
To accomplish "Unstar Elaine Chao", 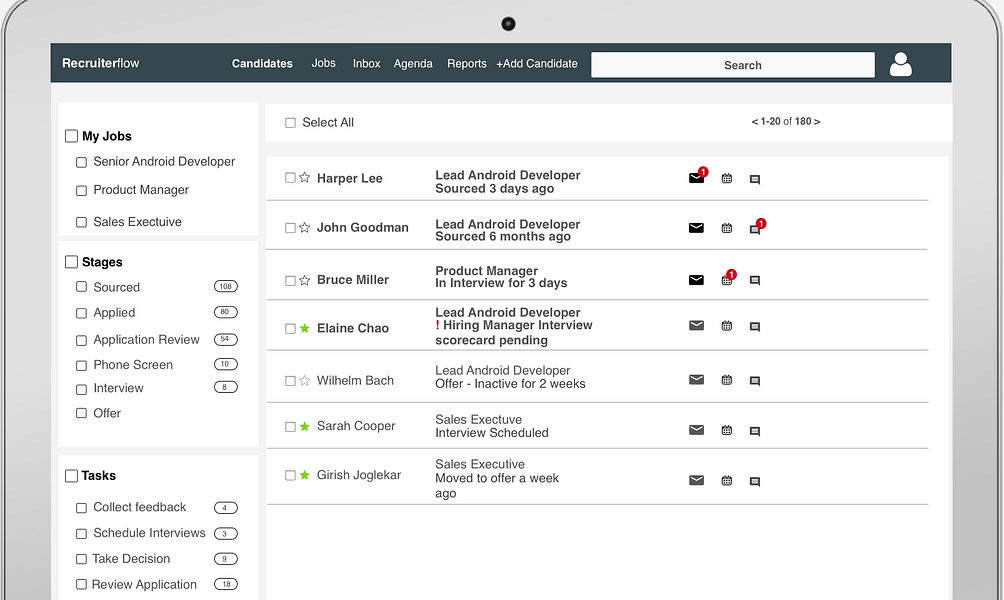I will [x=305, y=328].
